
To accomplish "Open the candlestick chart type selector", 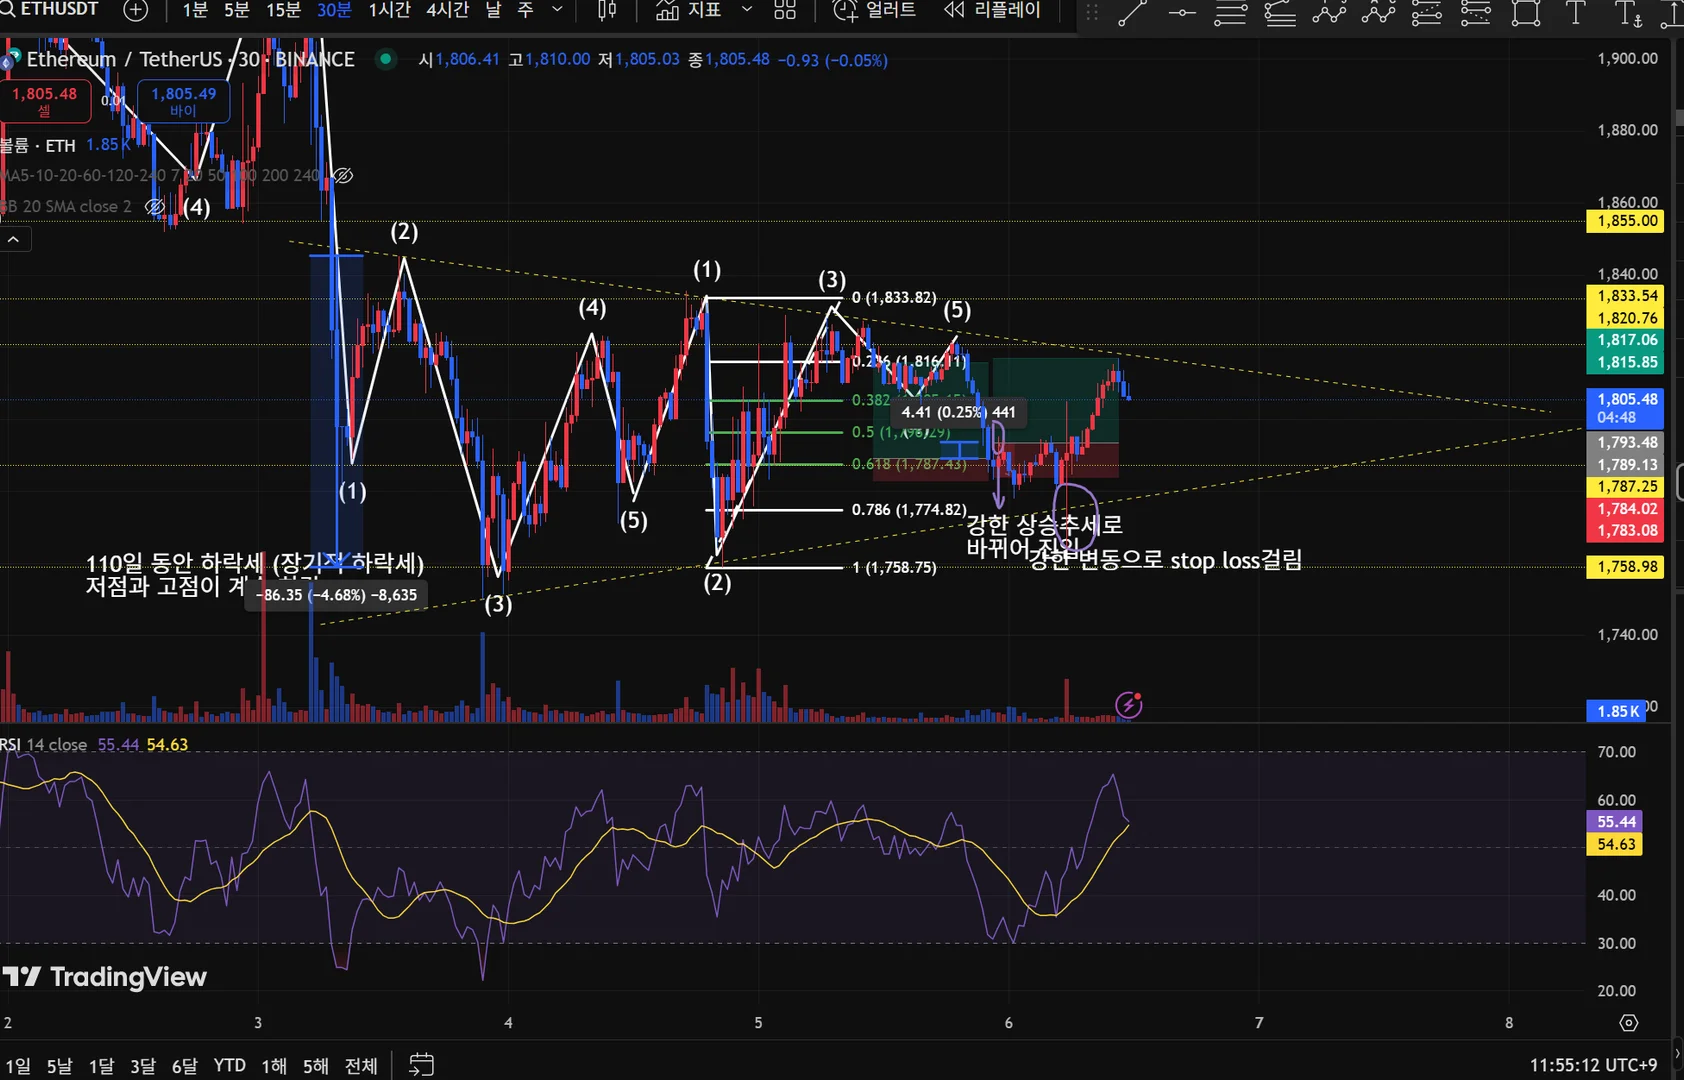I will [607, 10].
